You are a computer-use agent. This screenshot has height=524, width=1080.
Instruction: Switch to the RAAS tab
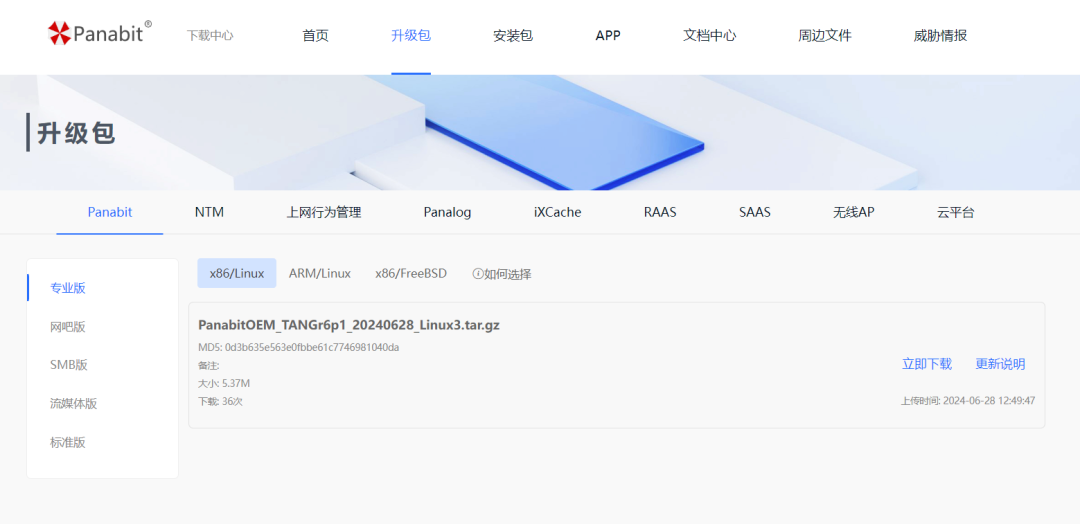click(660, 212)
